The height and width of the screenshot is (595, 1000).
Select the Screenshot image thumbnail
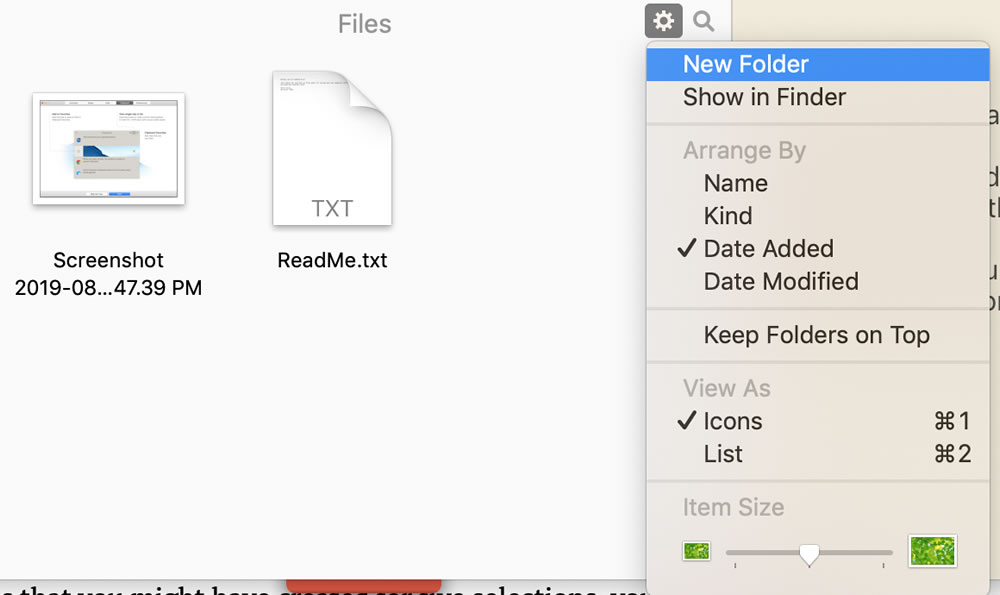(x=108, y=149)
